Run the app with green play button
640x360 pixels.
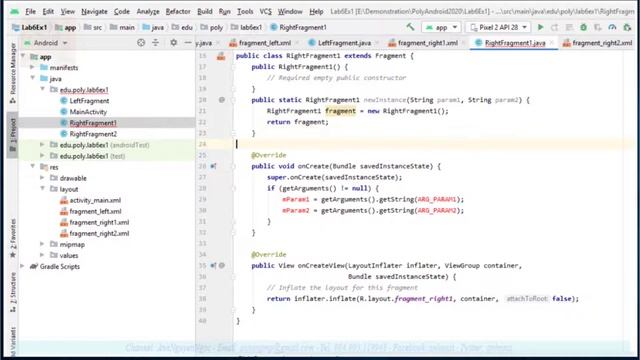540,27
